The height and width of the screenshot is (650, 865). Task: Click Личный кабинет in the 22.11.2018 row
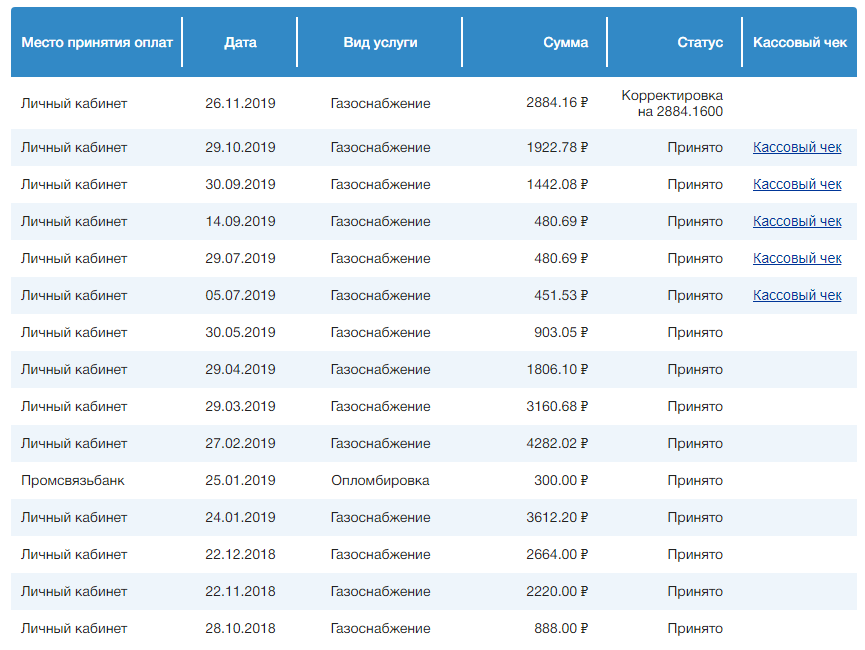74,591
